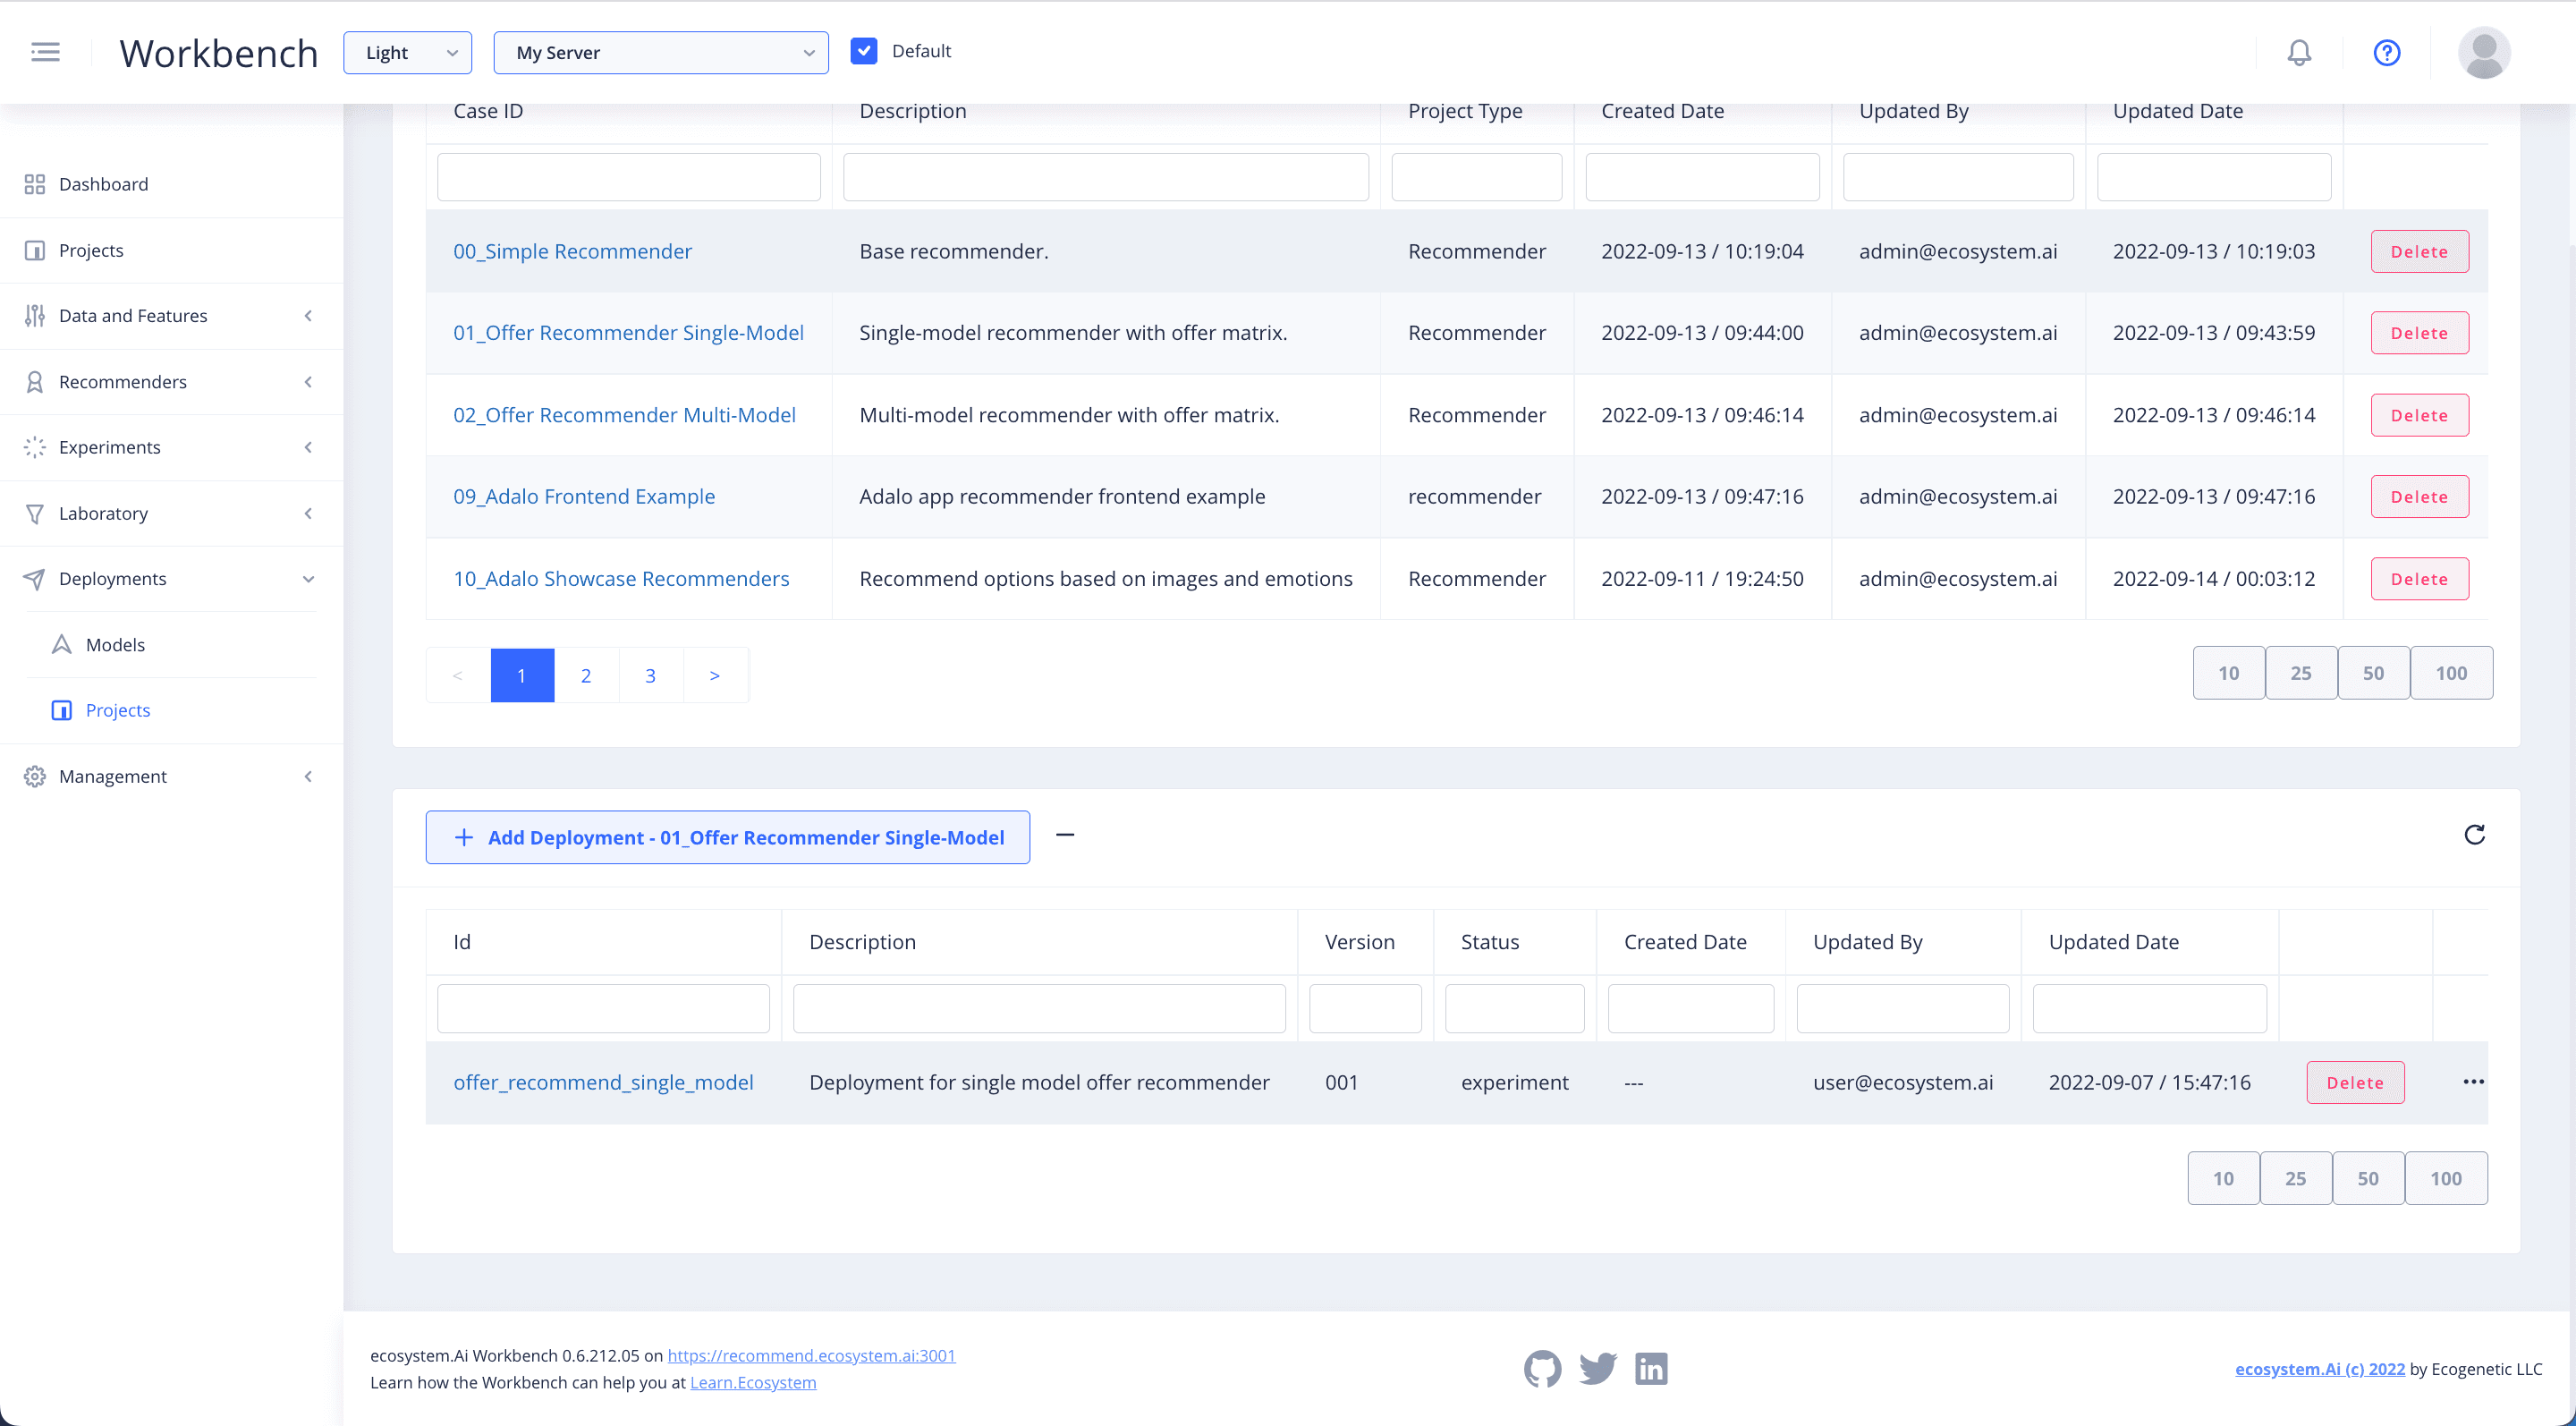Click three-dots options for offer_recommend_single_model
Viewport: 2576px width, 1426px height.
[x=2473, y=1082]
